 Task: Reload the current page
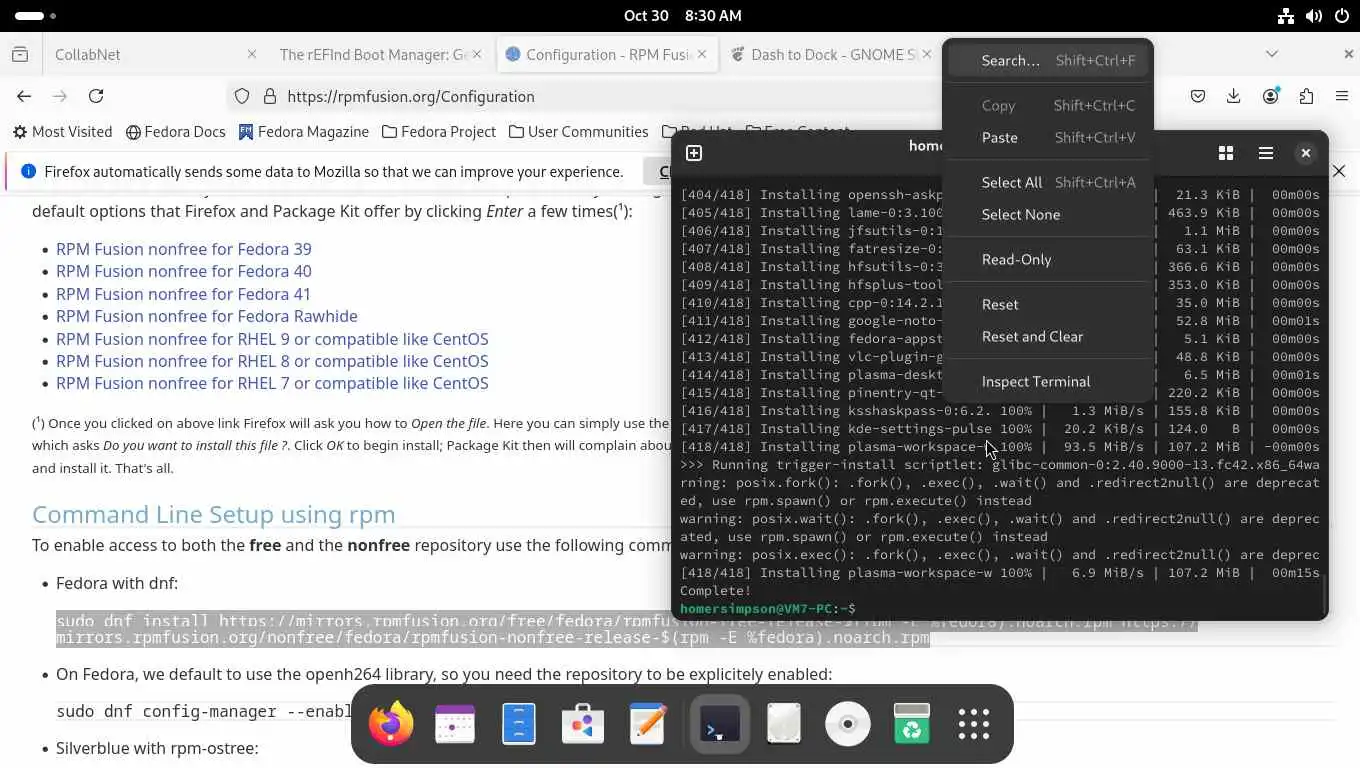96,96
